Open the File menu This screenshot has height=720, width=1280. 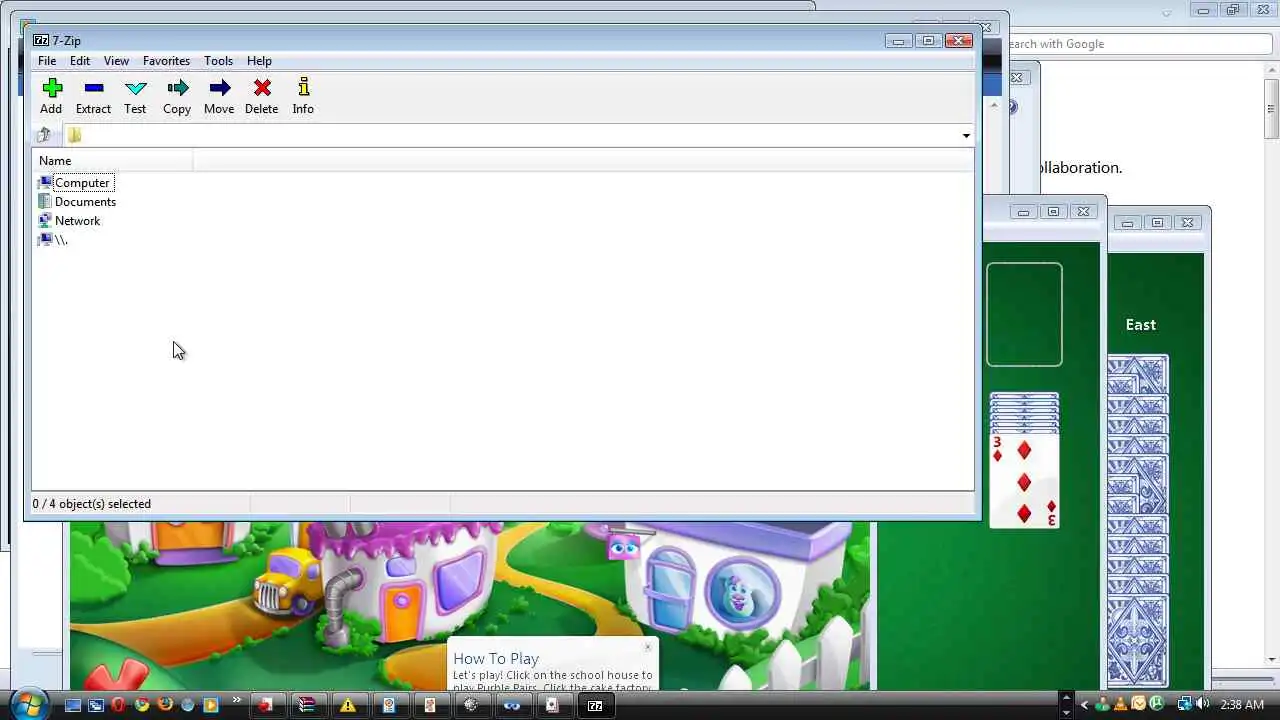click(x=47, y=61)
